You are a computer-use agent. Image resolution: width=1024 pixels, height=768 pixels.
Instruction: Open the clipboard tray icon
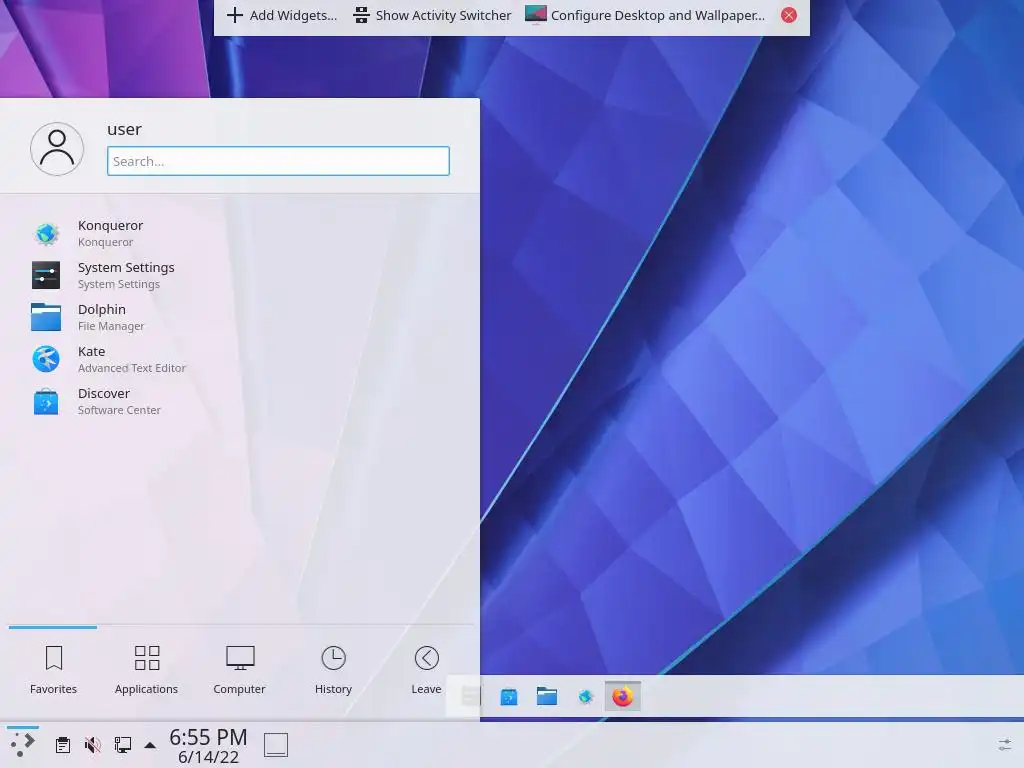(x=63, y=744)
